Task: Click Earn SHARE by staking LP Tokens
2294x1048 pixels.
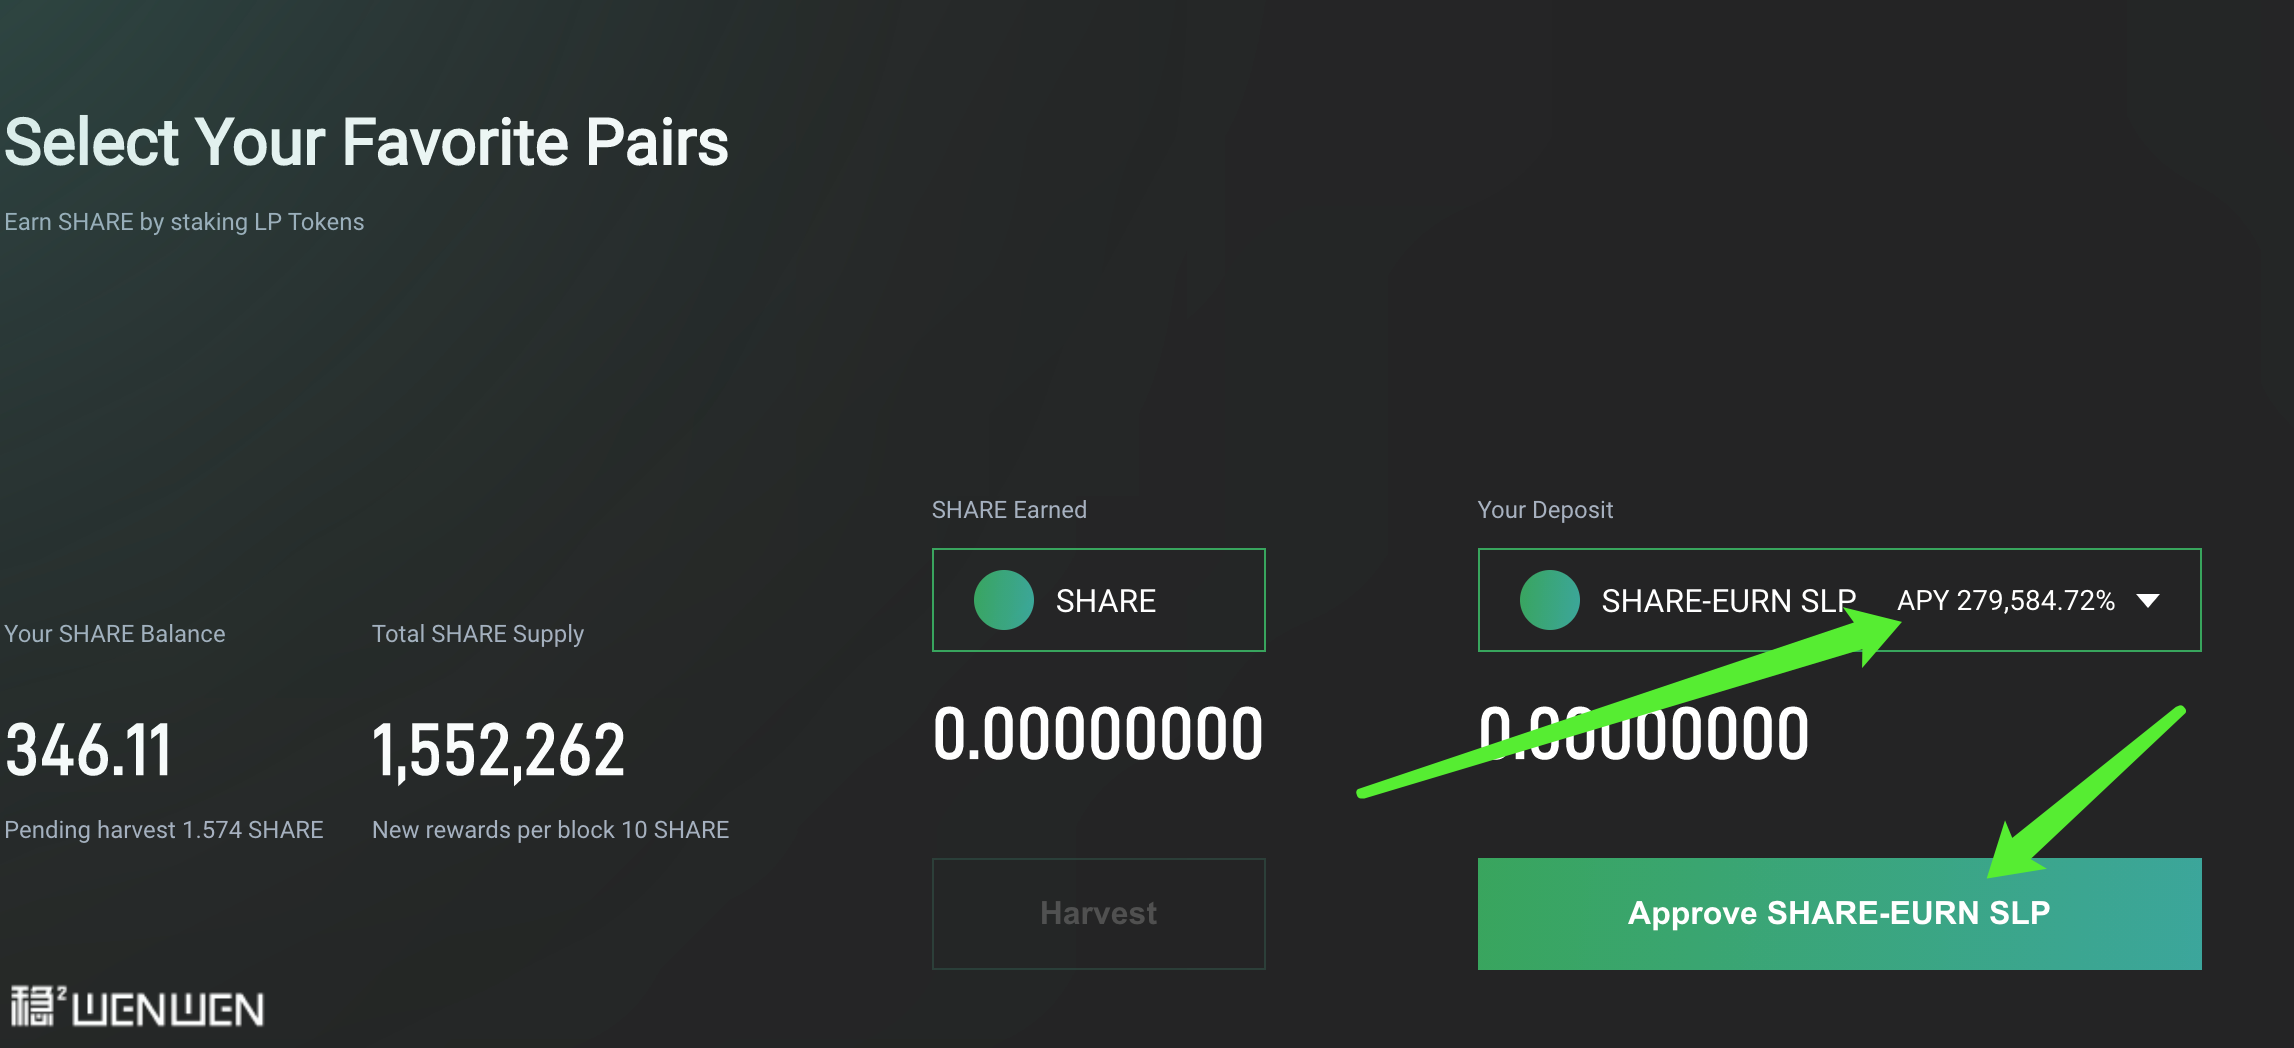Action: pos(184,222)
